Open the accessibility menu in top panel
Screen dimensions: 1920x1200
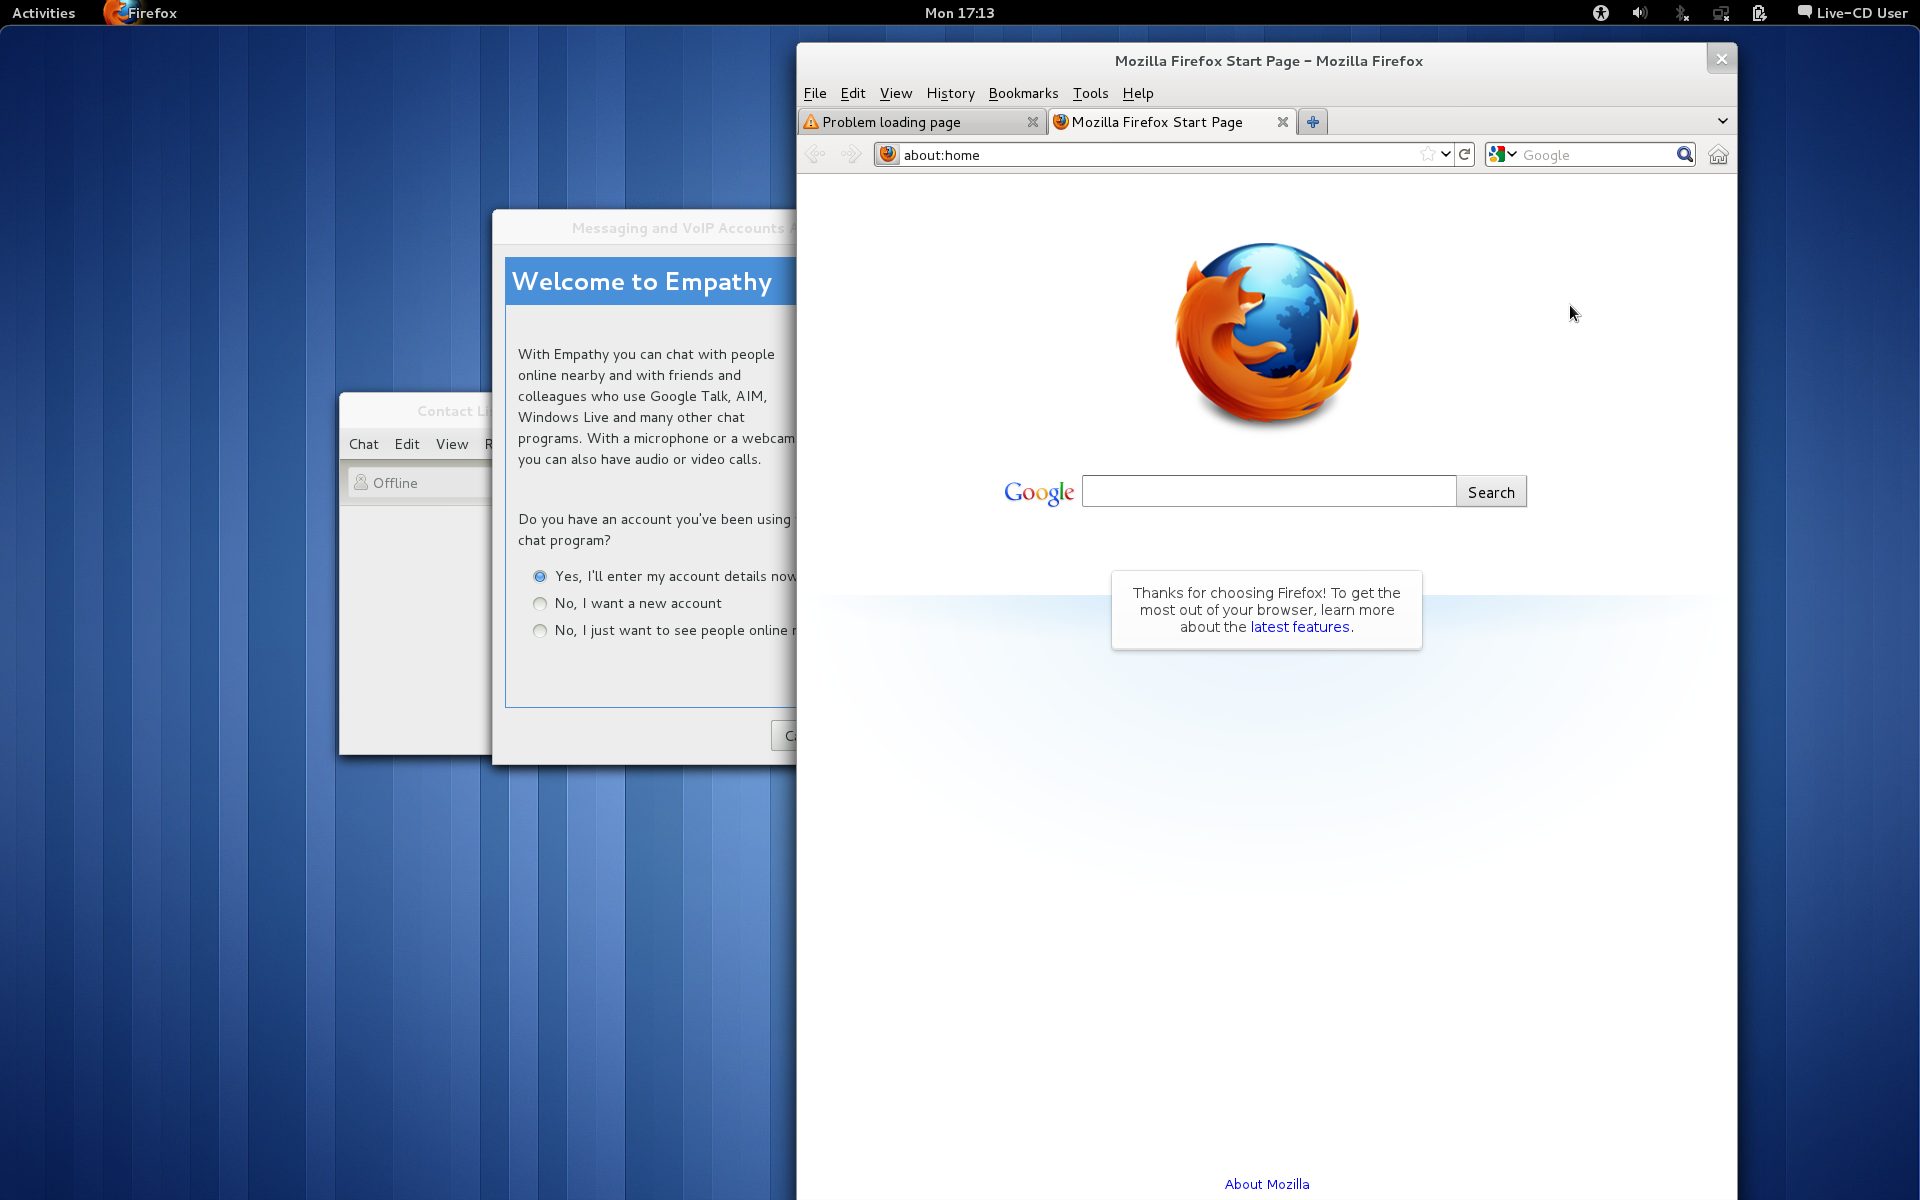coord(1601,13)
